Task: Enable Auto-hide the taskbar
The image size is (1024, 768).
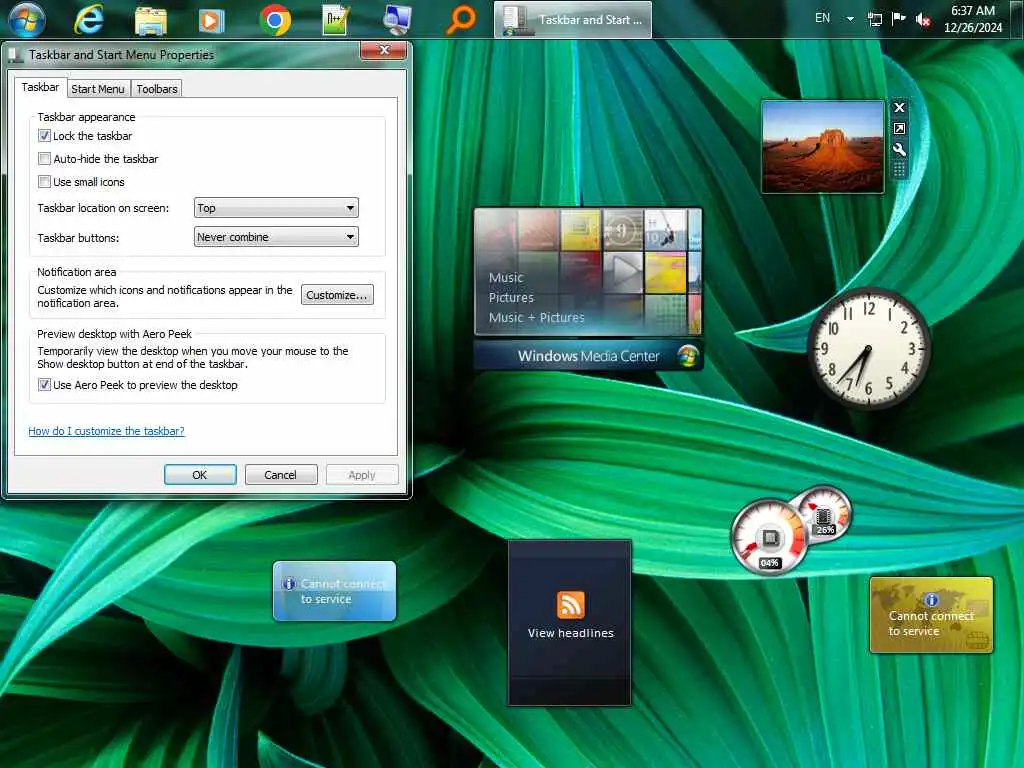Action: [44, 159]
